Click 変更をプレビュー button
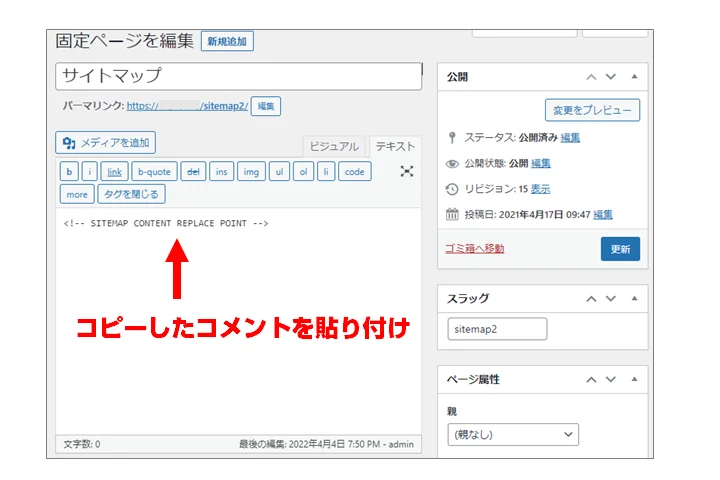 [x=592, y=110]
